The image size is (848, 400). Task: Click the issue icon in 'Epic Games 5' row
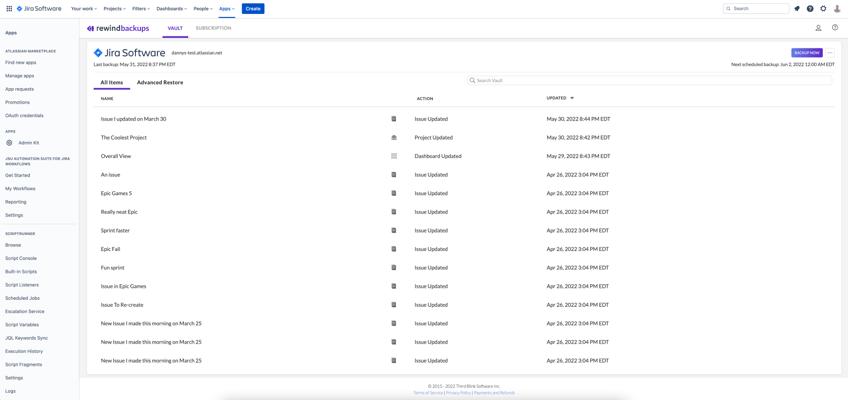click(394, 193)
